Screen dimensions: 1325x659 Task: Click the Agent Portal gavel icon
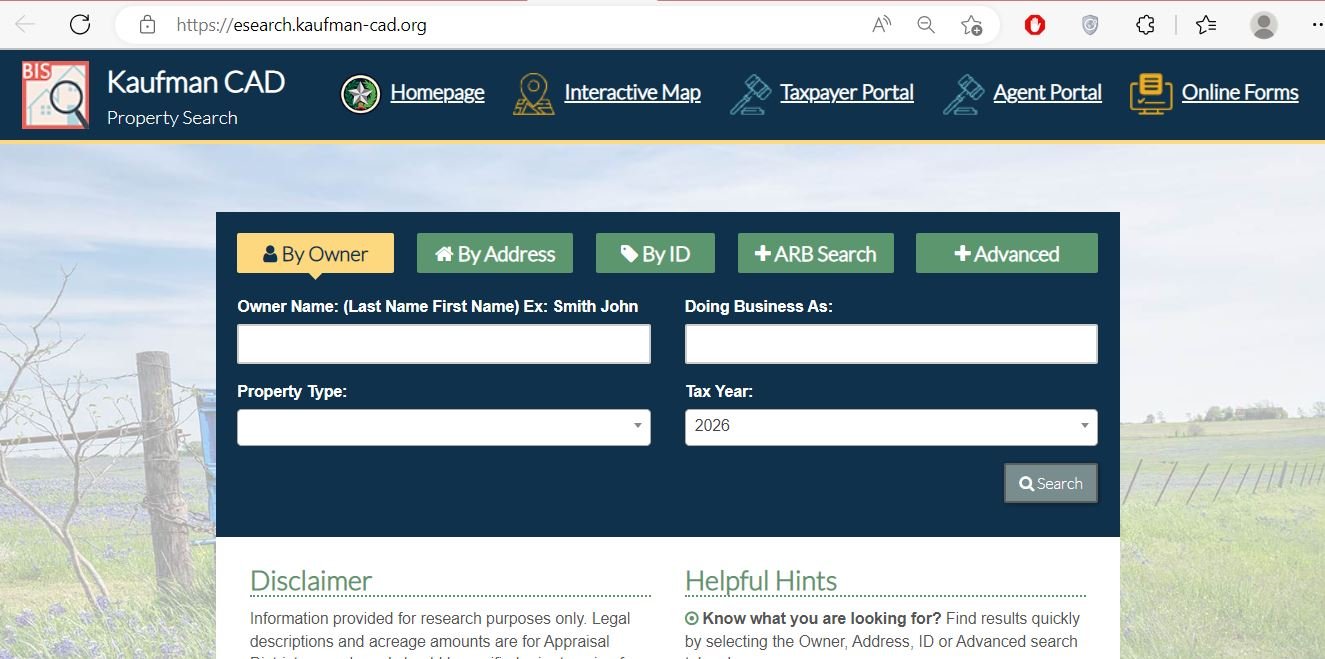coord(964,94)
